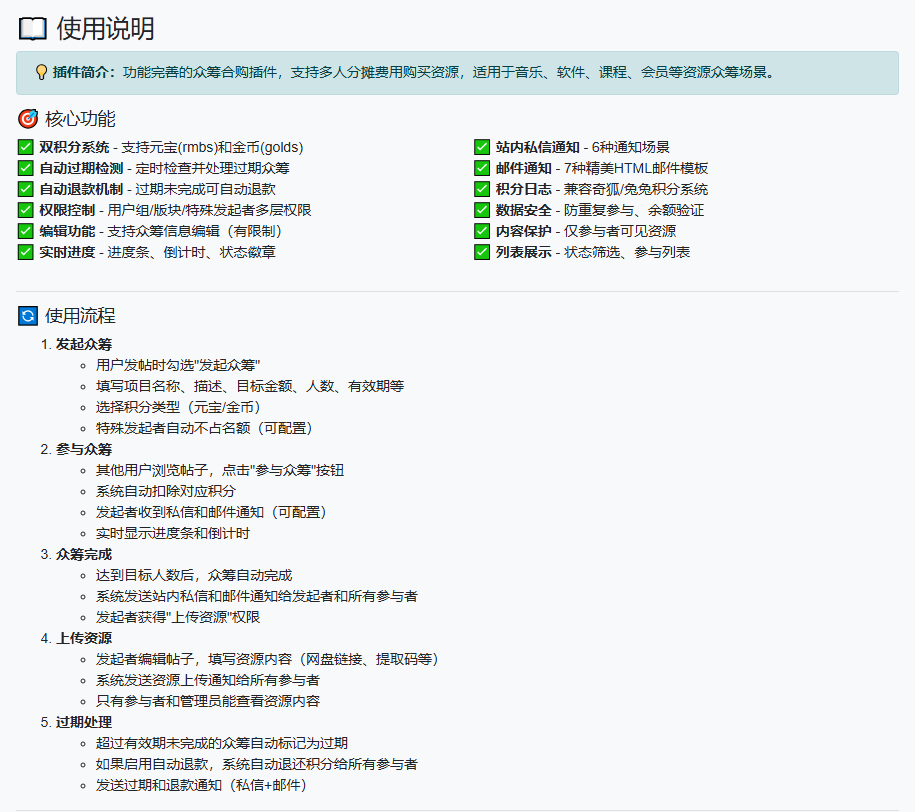The image size is (915, 812).
Task: Click the green check beside 邮件通知
Action: [x=482, y=168]
